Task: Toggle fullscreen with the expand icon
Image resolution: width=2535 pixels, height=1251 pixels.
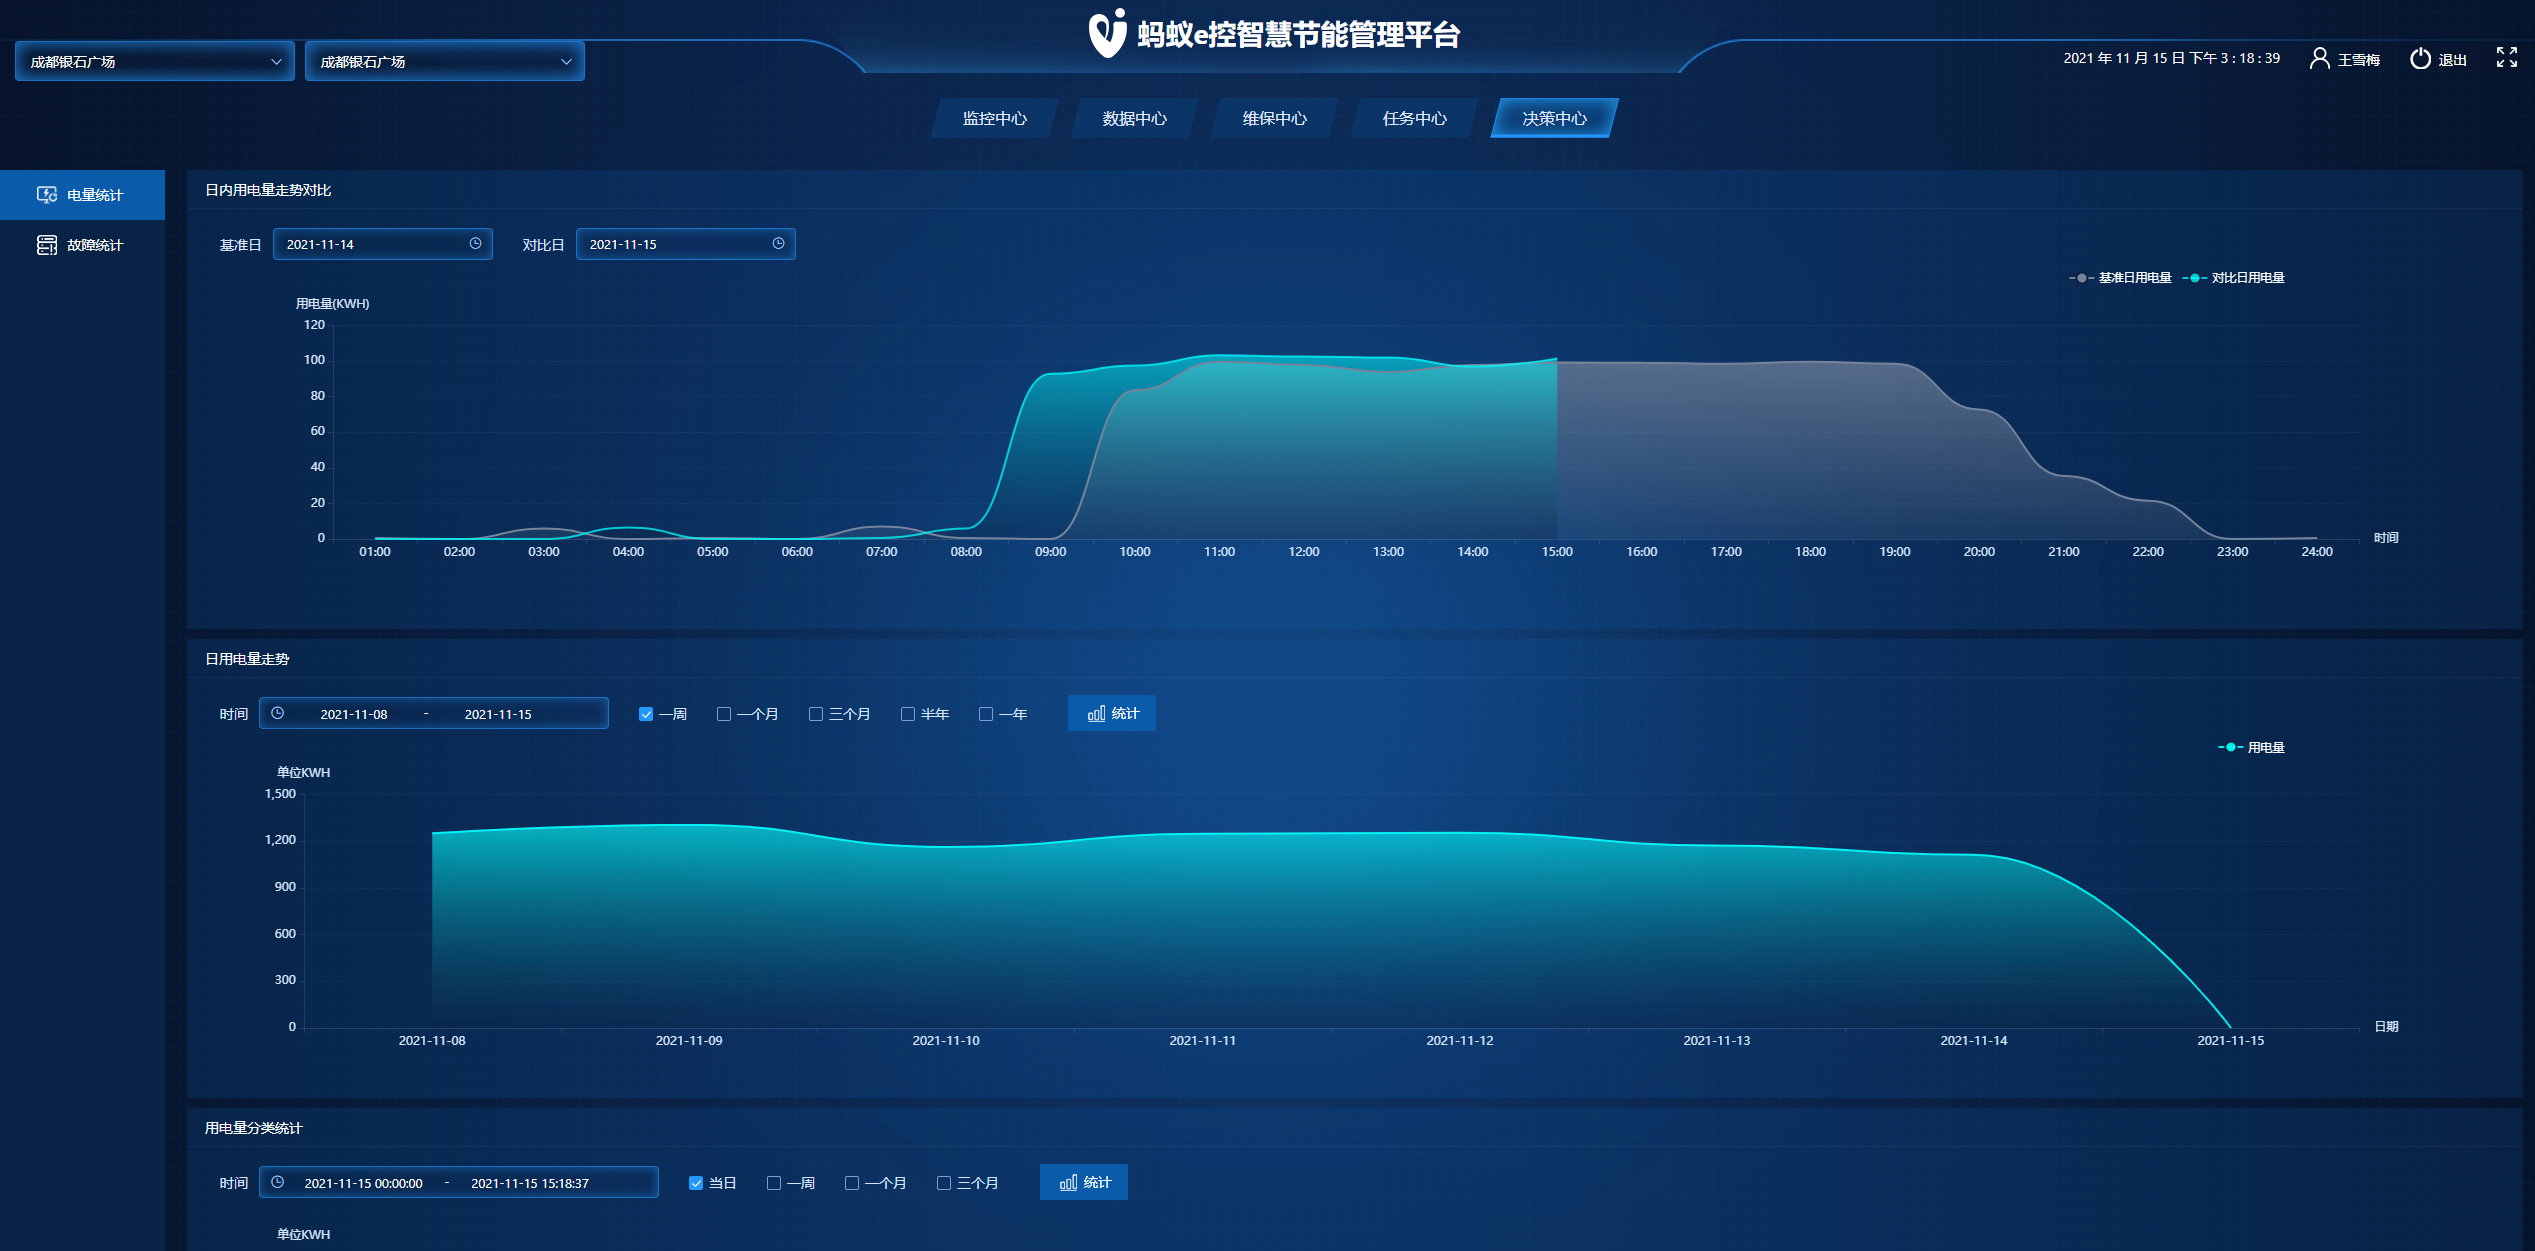Action: [x=2507, y=58]
